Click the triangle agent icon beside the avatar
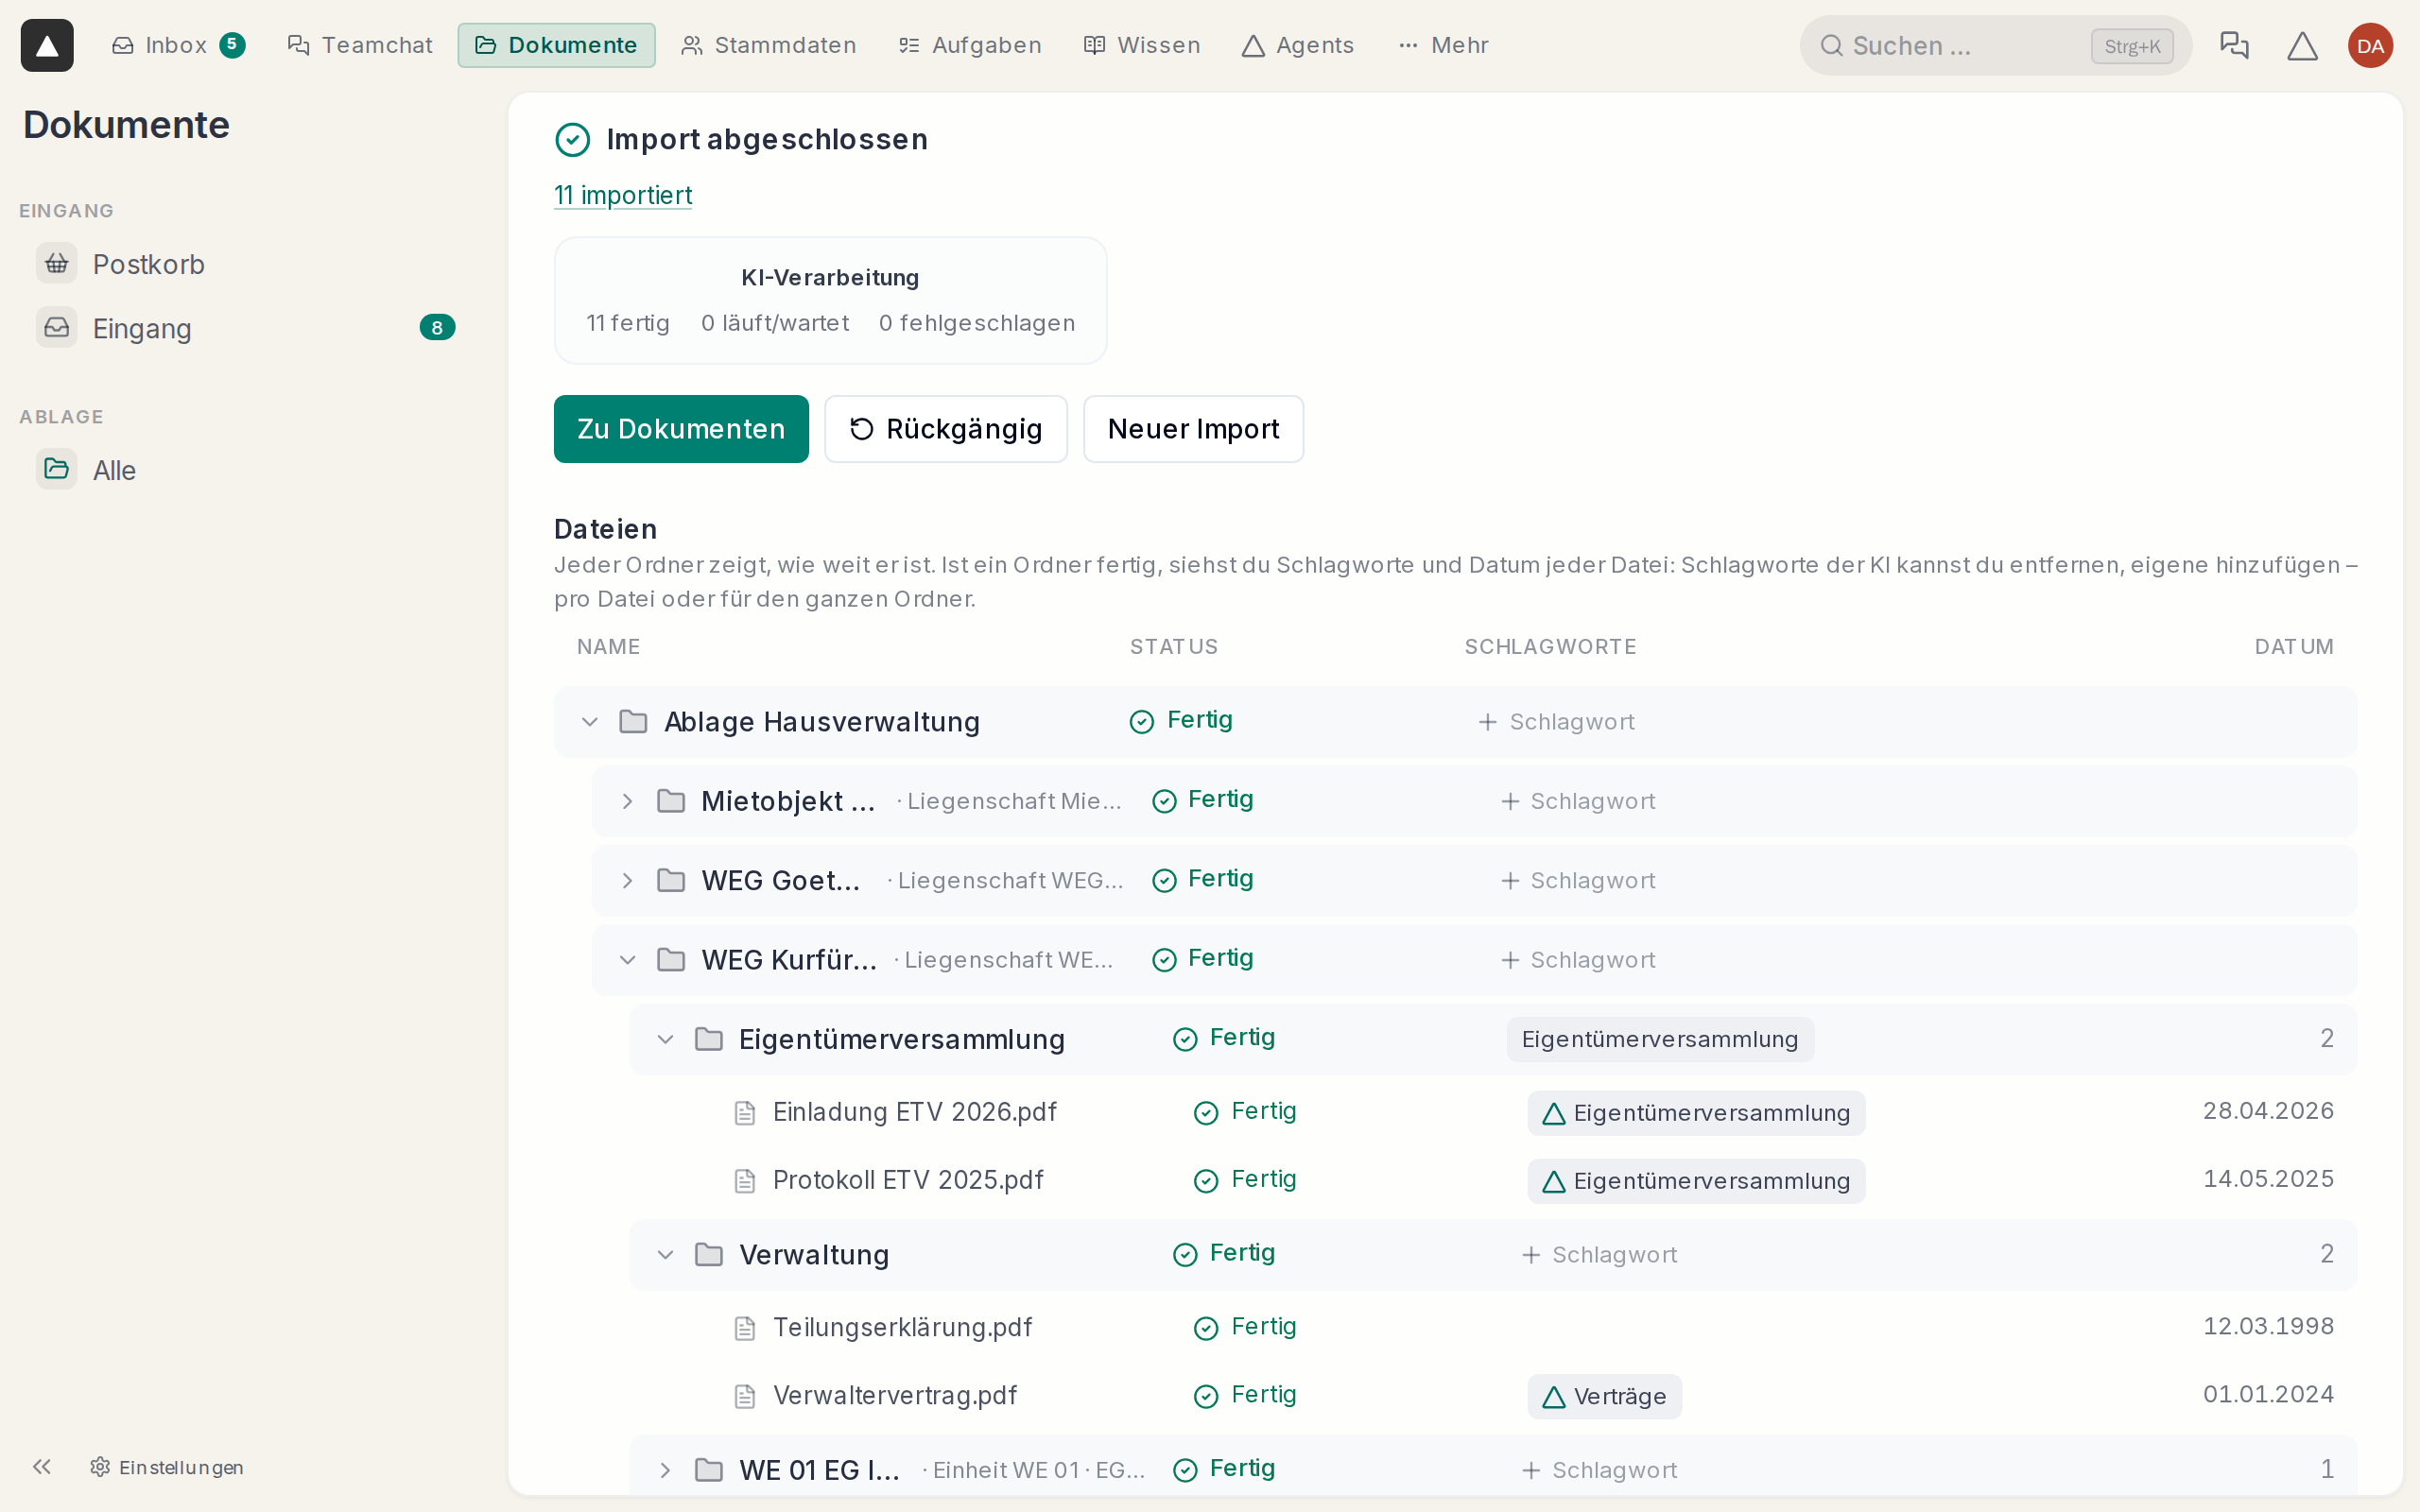 click(x=2302, y=45)
